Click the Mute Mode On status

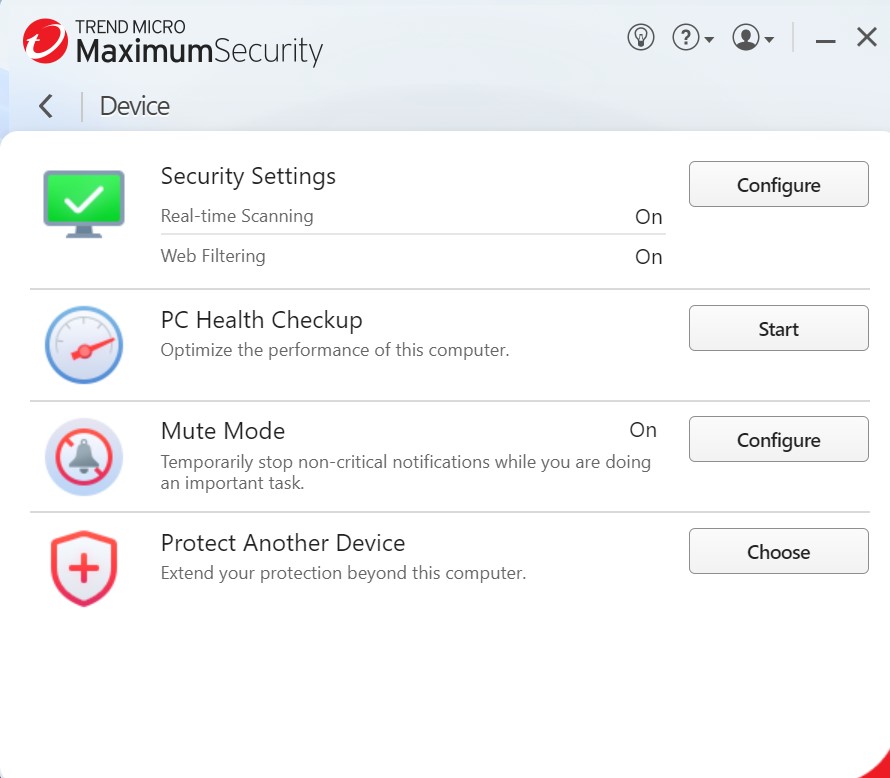[642, 430]
